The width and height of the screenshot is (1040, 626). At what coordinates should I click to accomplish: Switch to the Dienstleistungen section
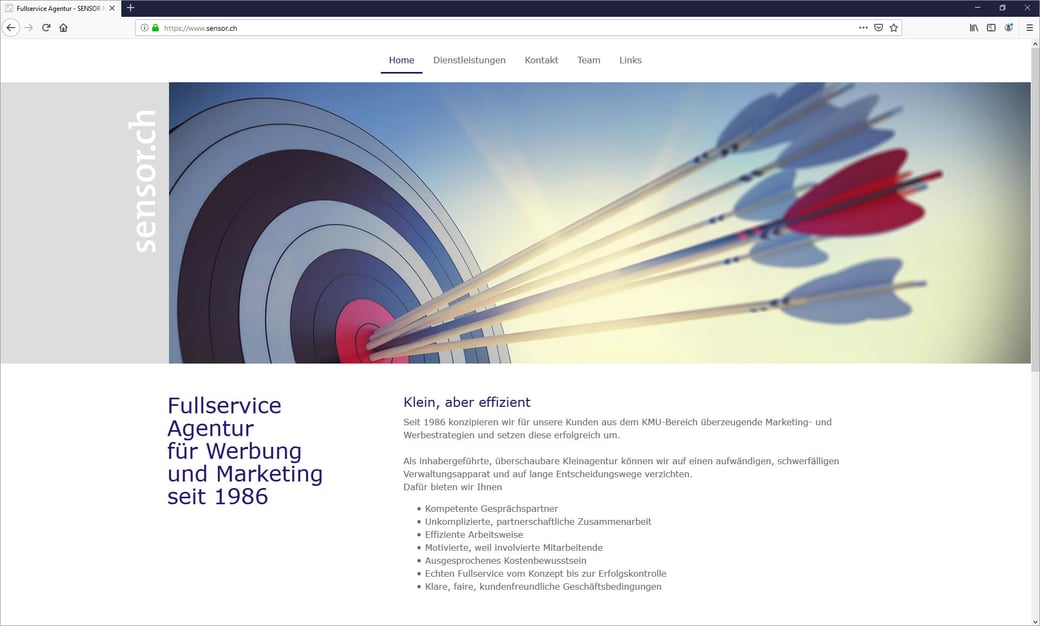[x=469, y=60]
